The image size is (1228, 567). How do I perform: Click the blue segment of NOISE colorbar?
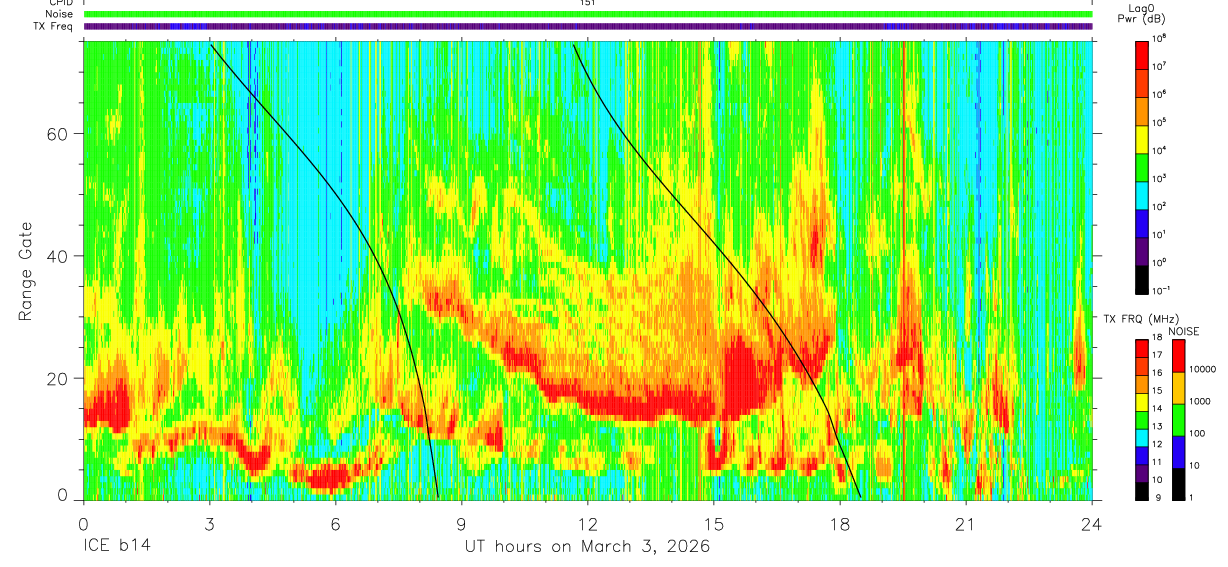coord(1178,451)
